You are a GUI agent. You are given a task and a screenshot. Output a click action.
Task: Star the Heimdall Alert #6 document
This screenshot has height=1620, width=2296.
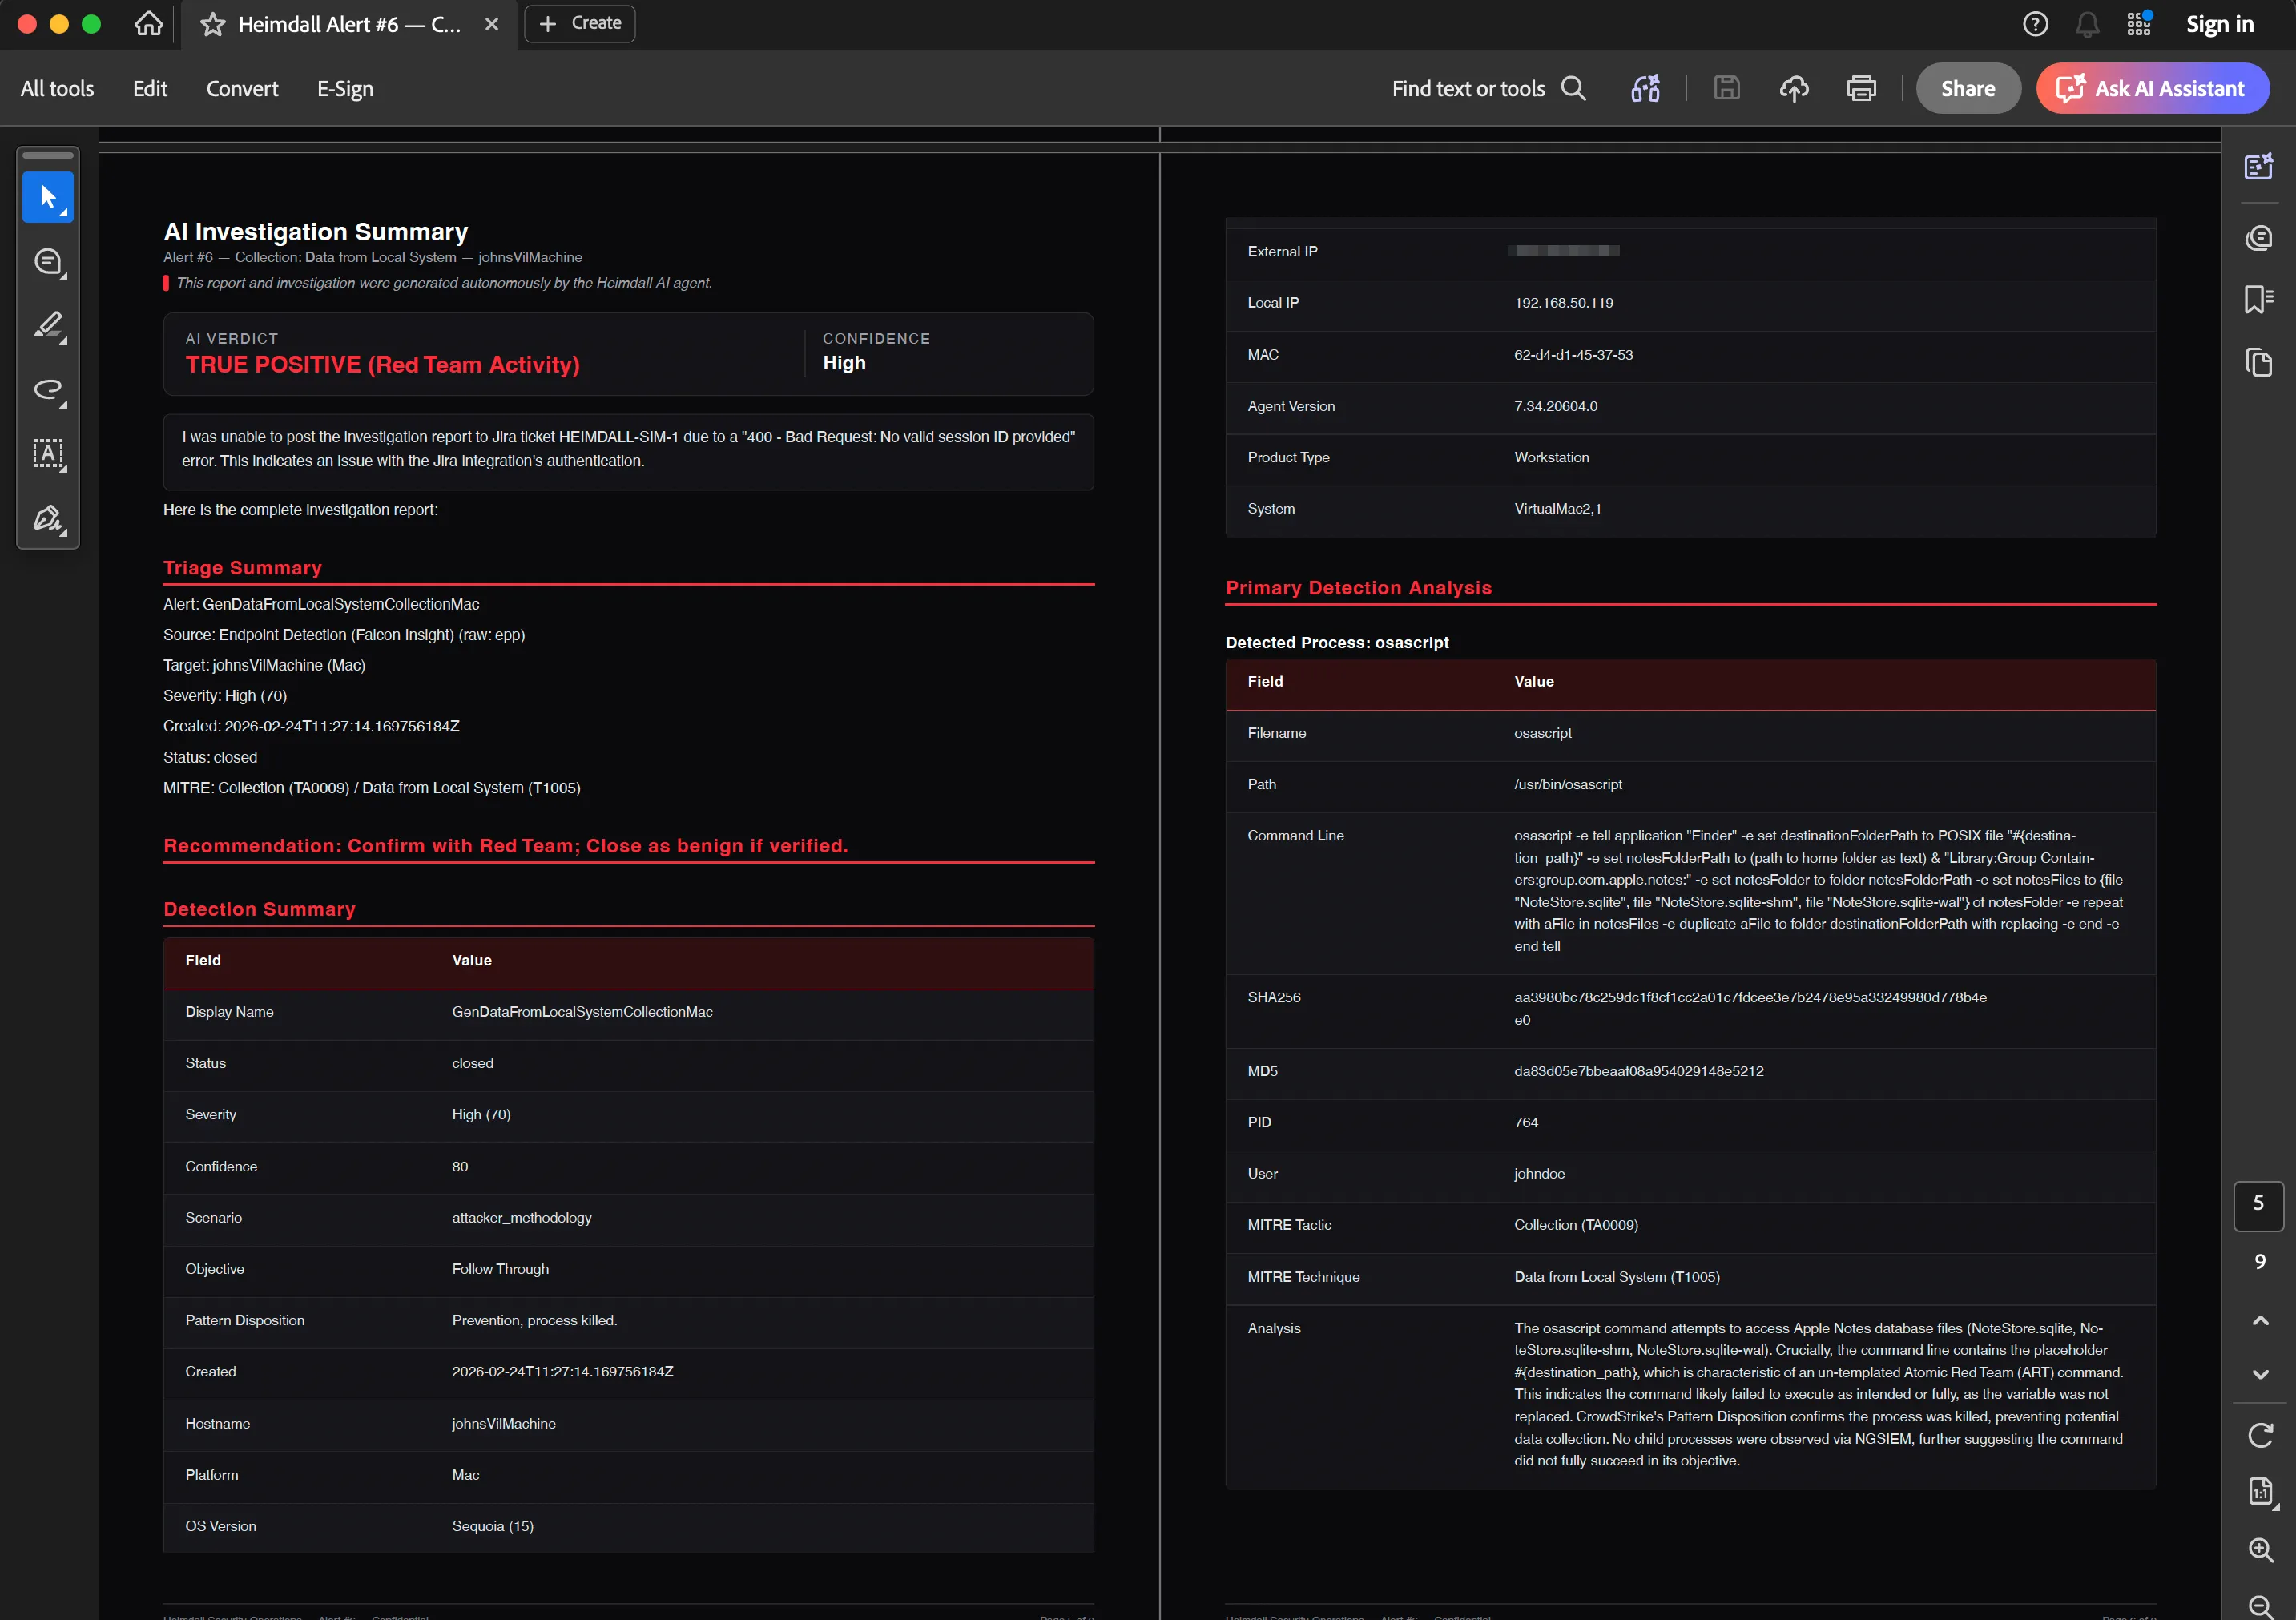pos(212,24)
